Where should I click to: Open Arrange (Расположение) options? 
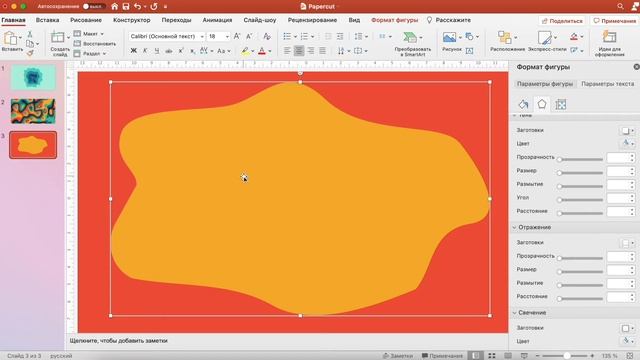point(504,38)
